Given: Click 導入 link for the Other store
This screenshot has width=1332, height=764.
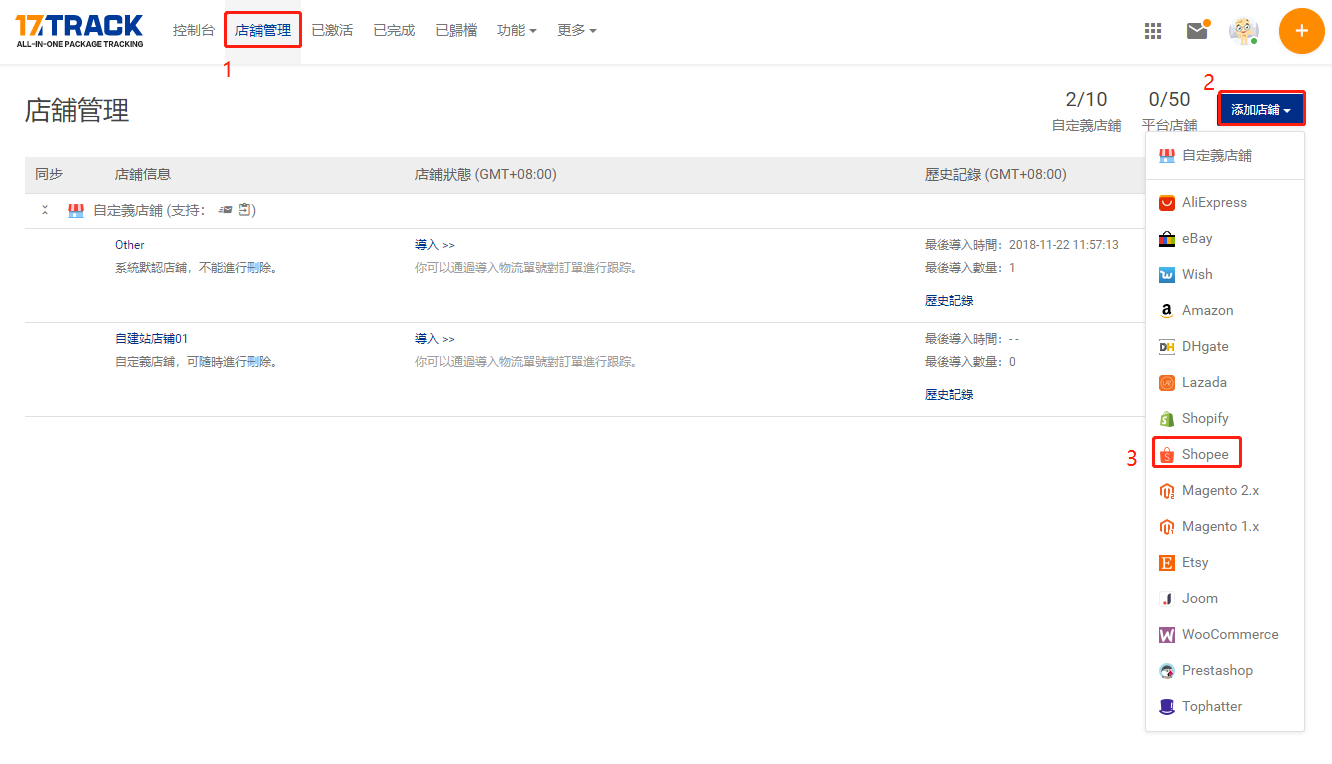Looking at the screenshot, I should (434, 245).
